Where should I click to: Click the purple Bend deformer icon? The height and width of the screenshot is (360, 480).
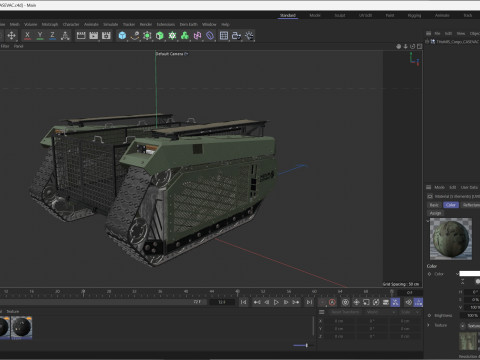coord(210,35)
